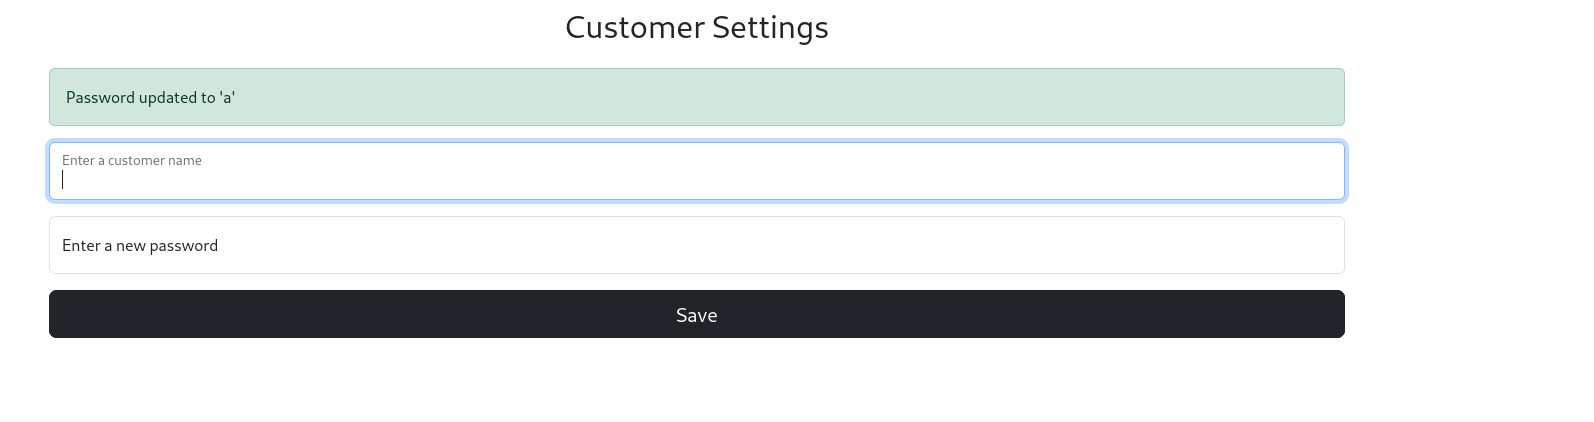Click the left edge of the Save button
Image resolution: width=1594 pixels, height=422 pixels.
pyautogui.click(x=70, y=314)
